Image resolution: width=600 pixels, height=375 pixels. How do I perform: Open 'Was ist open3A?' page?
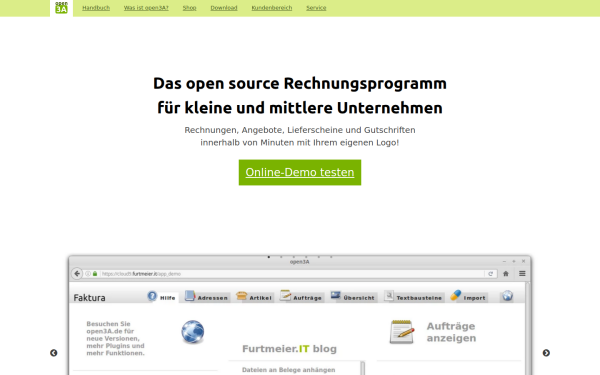point(146,8)
